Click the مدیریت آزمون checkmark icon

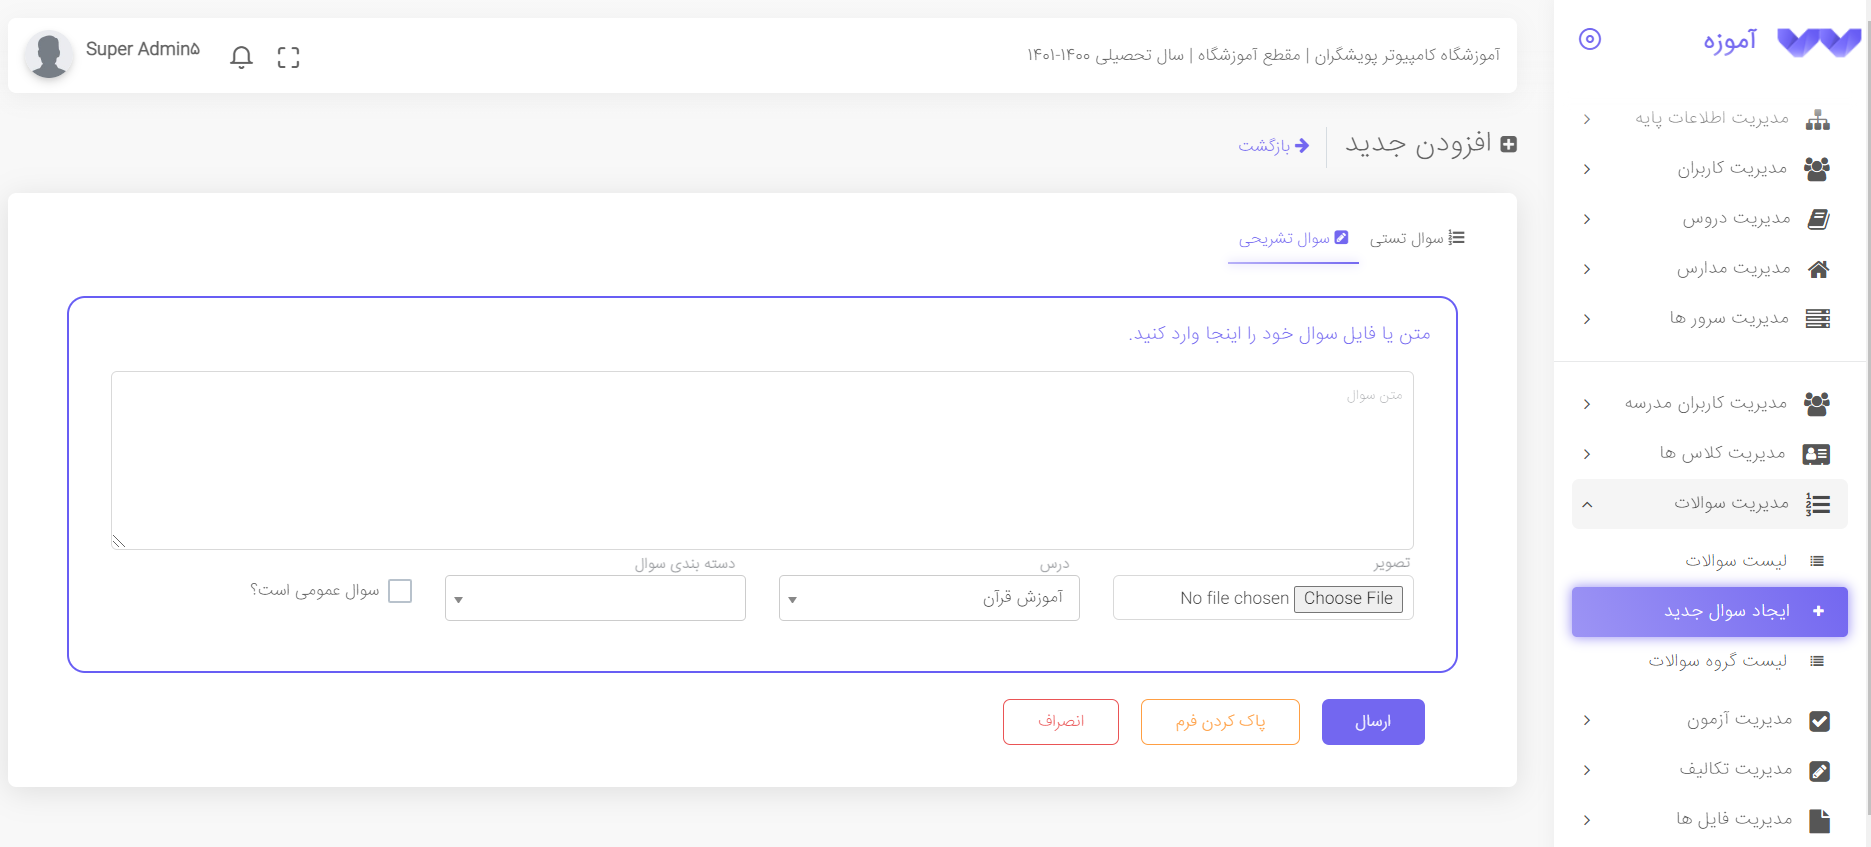pyautogui.click(x=1819, y=721)
